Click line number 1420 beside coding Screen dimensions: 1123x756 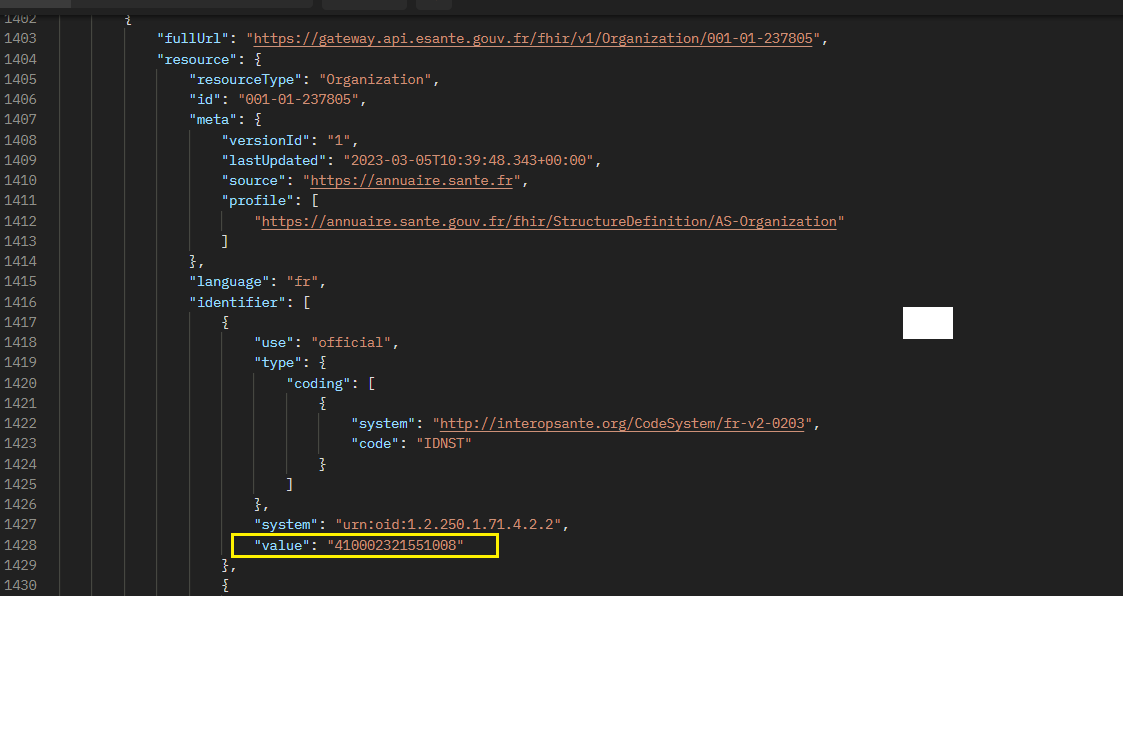21,383
